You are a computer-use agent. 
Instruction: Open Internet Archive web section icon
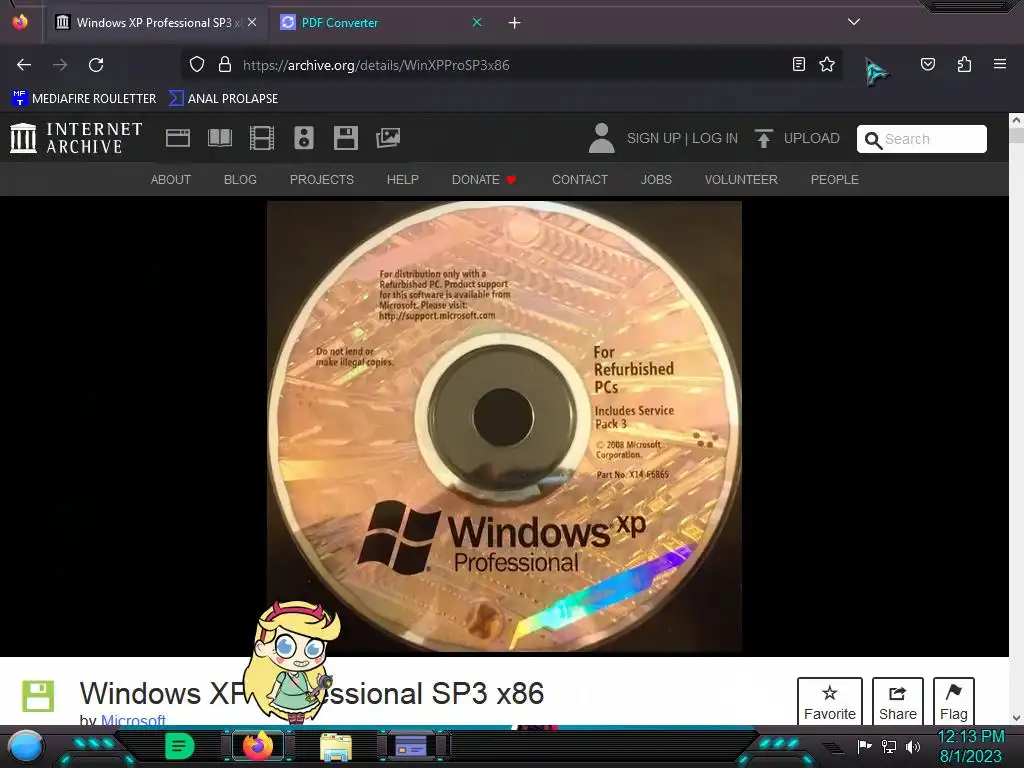178,138
